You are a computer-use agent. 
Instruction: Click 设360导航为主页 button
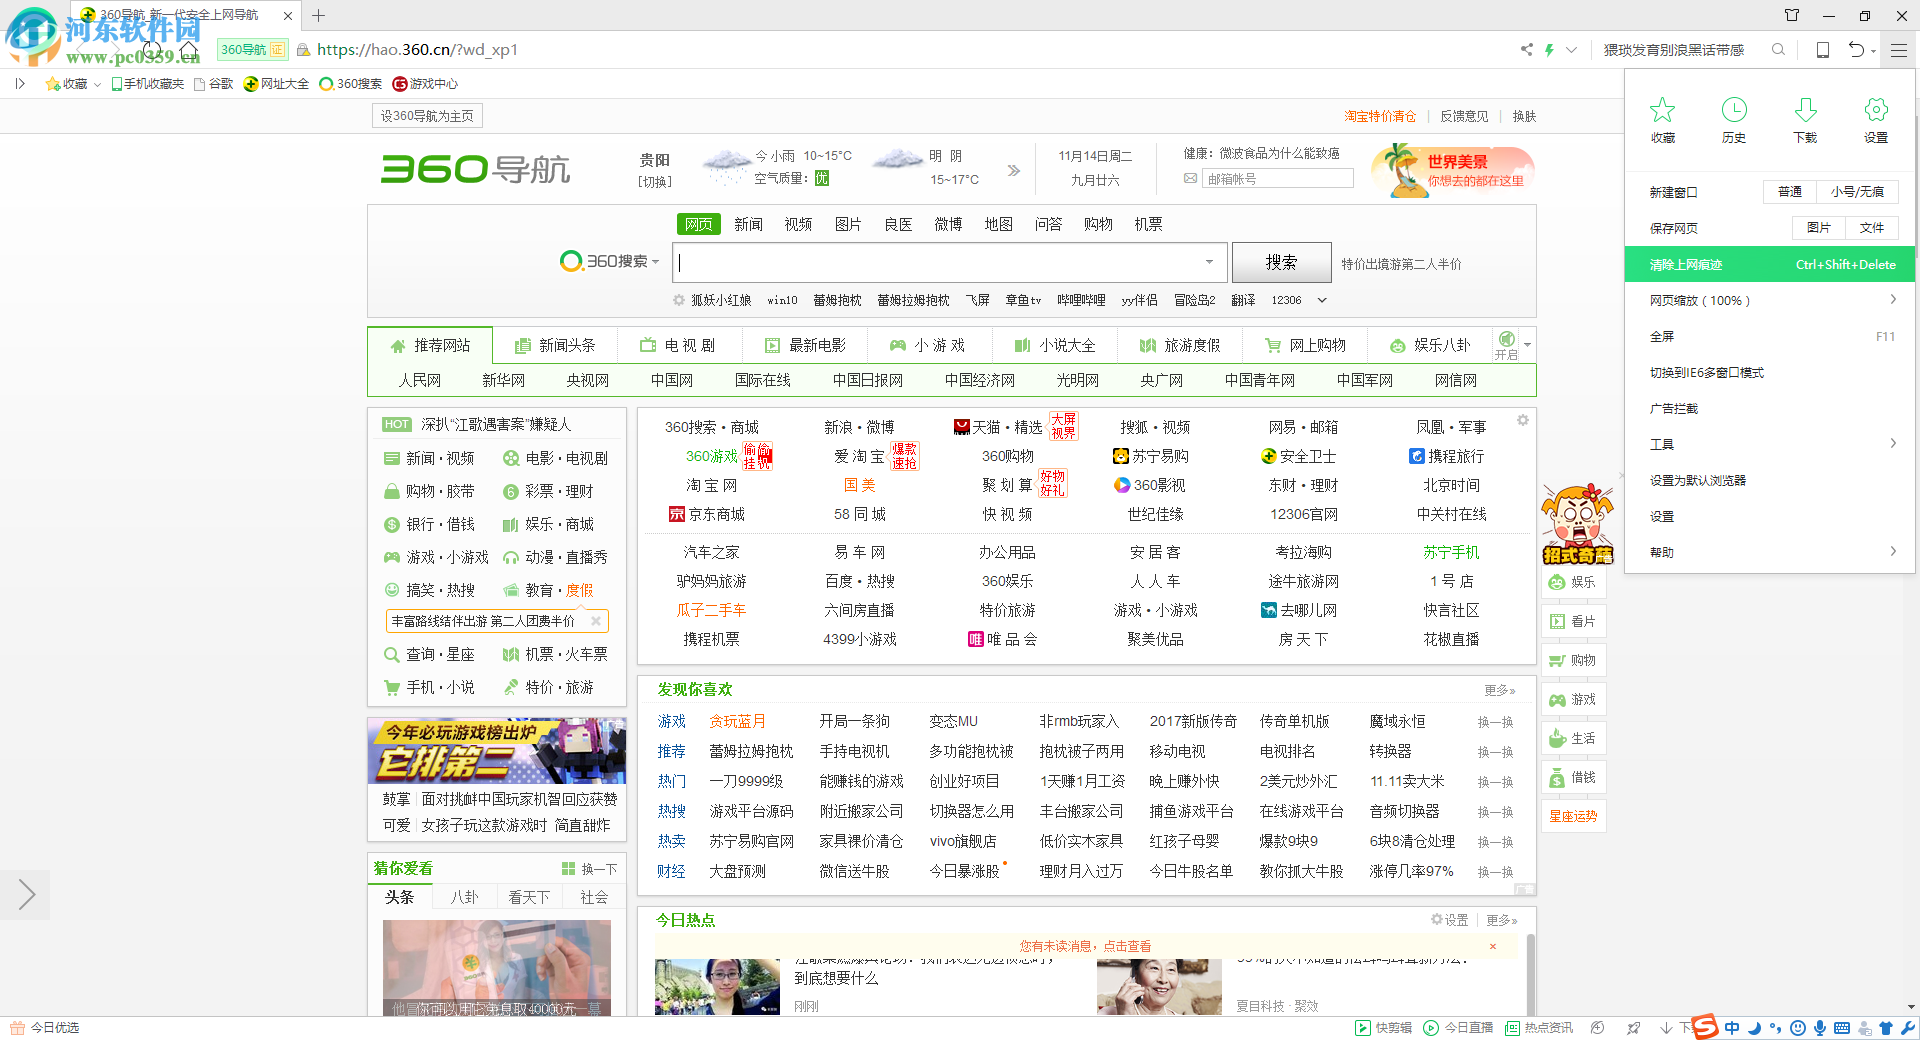point(427,116)
